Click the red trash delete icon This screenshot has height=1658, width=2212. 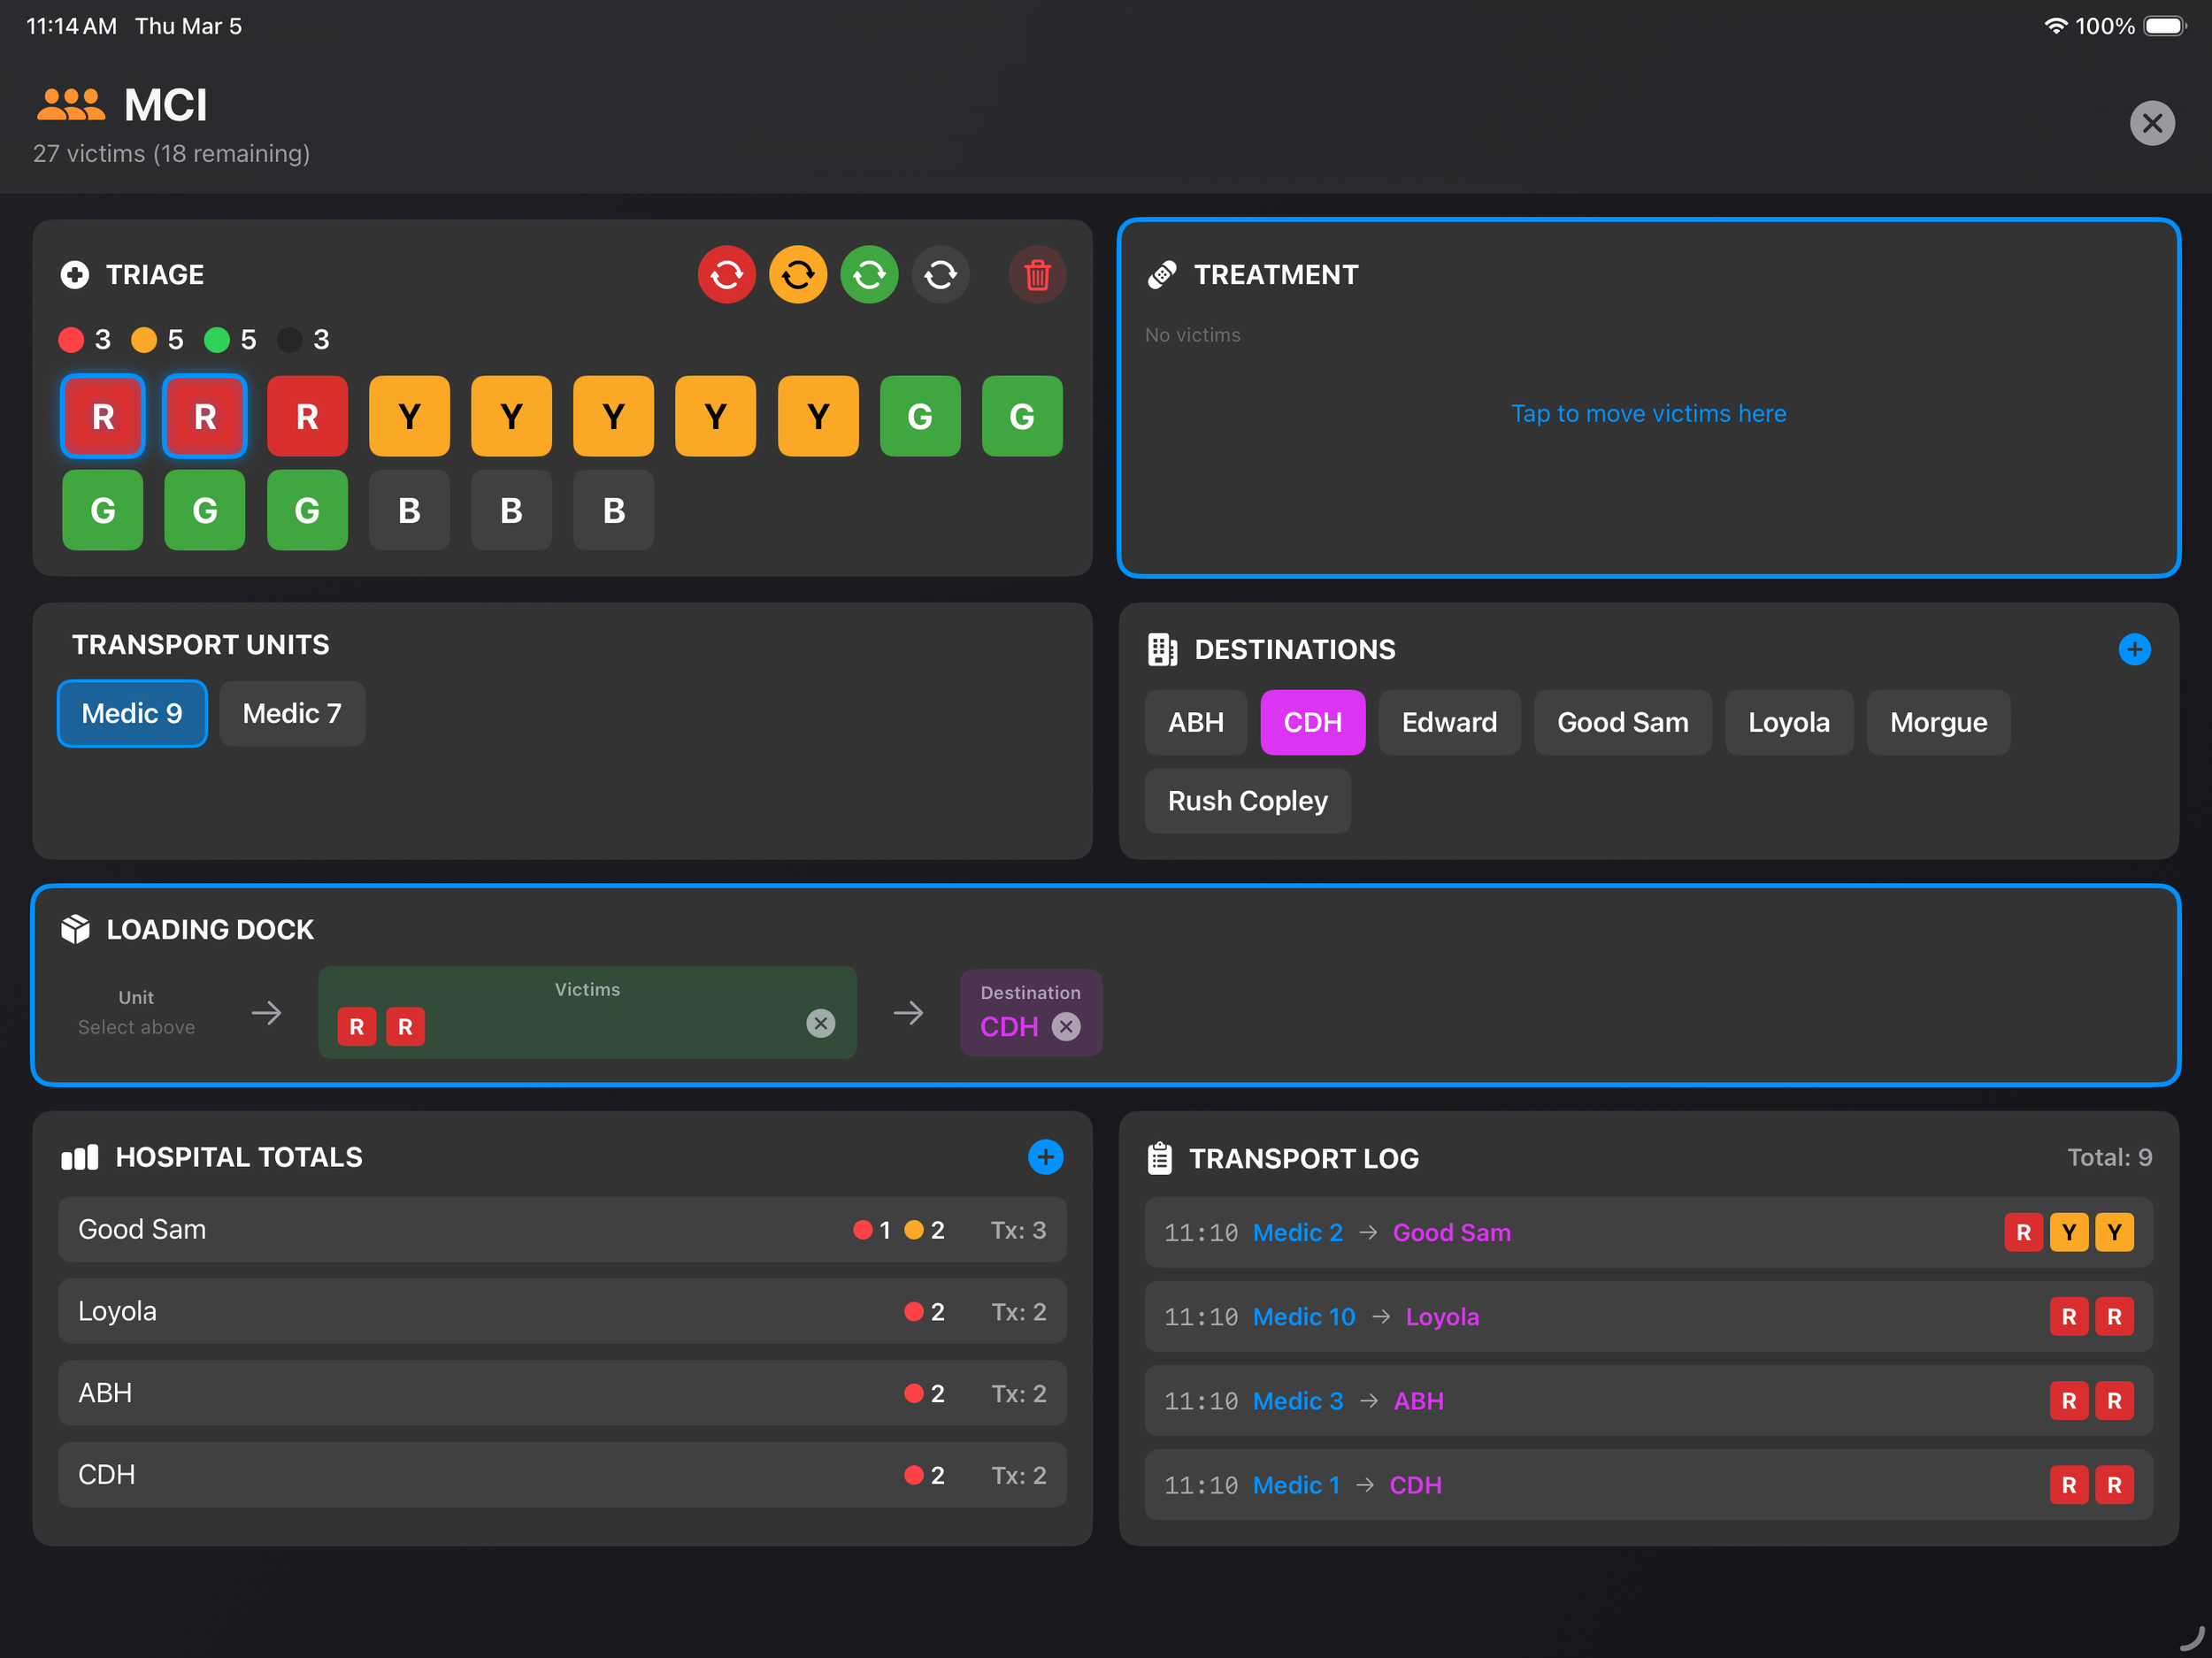pos(1037,274)
